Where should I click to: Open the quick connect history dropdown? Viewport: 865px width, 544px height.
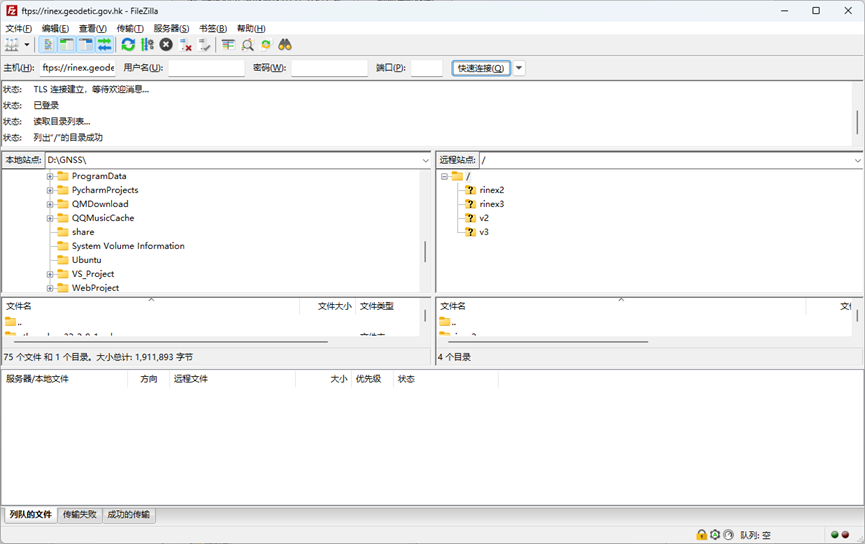[x=519, y=68]
